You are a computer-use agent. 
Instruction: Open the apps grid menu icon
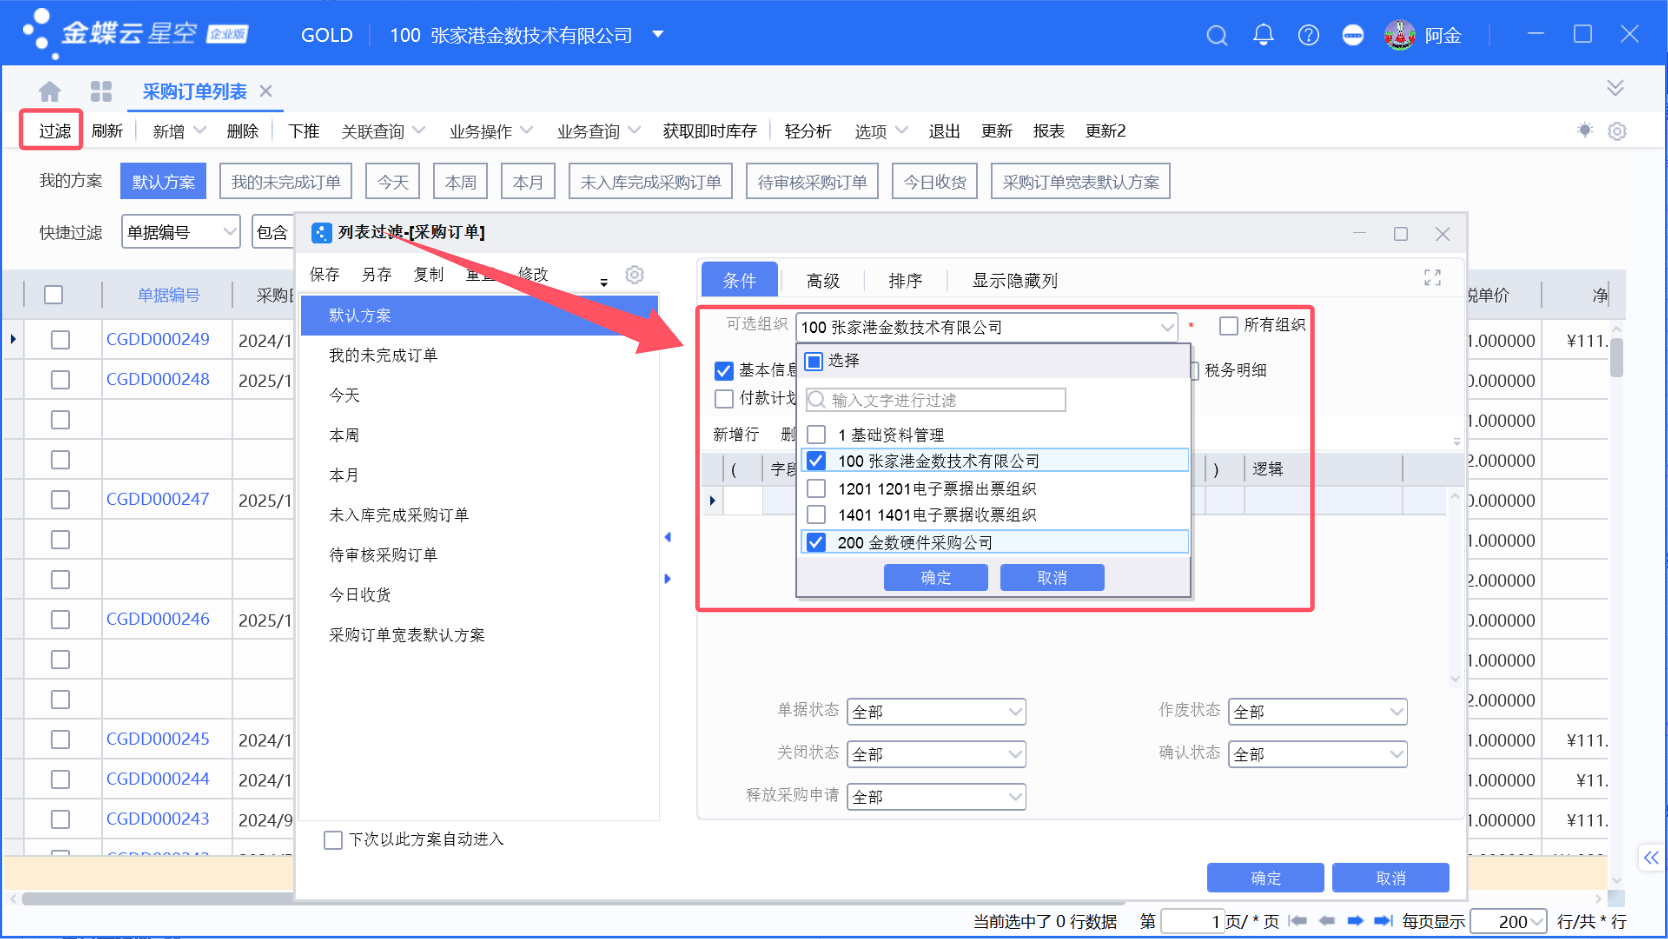(101, 91)
